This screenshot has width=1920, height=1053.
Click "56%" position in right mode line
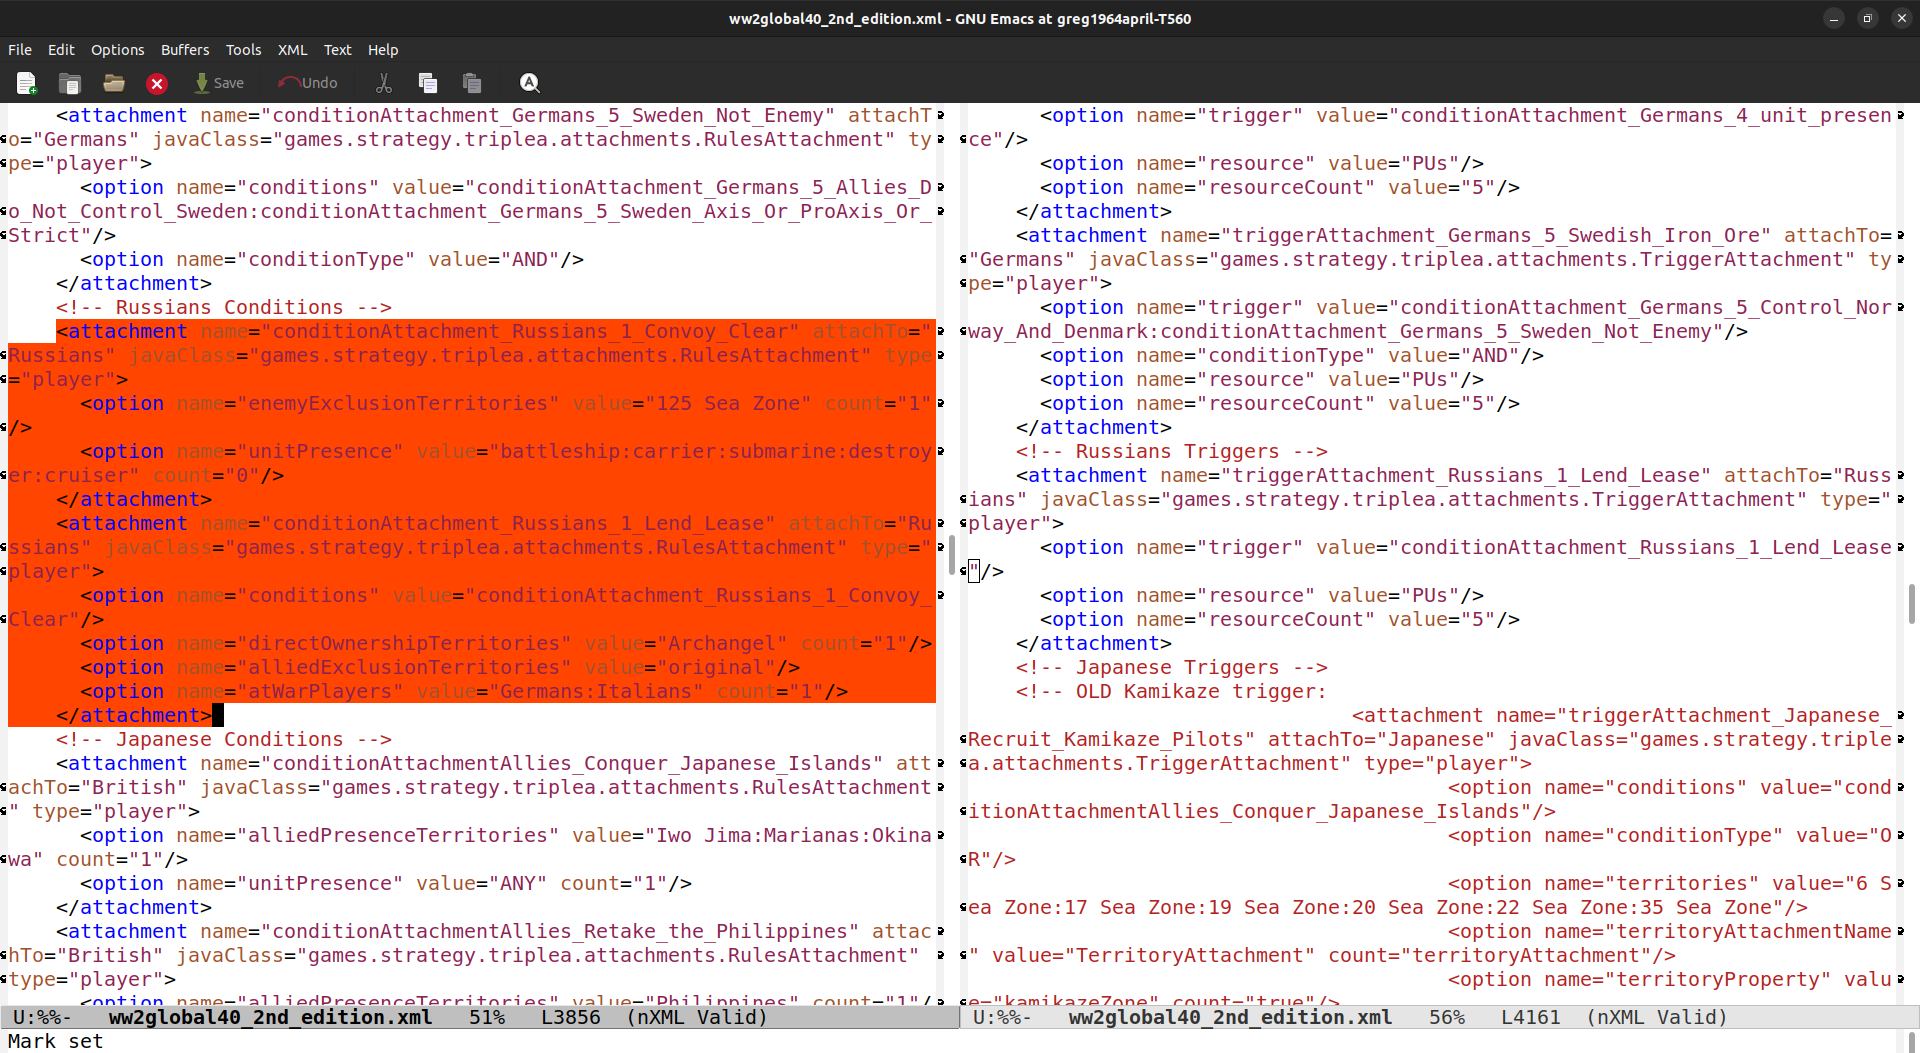(x=1447, y=1017)
